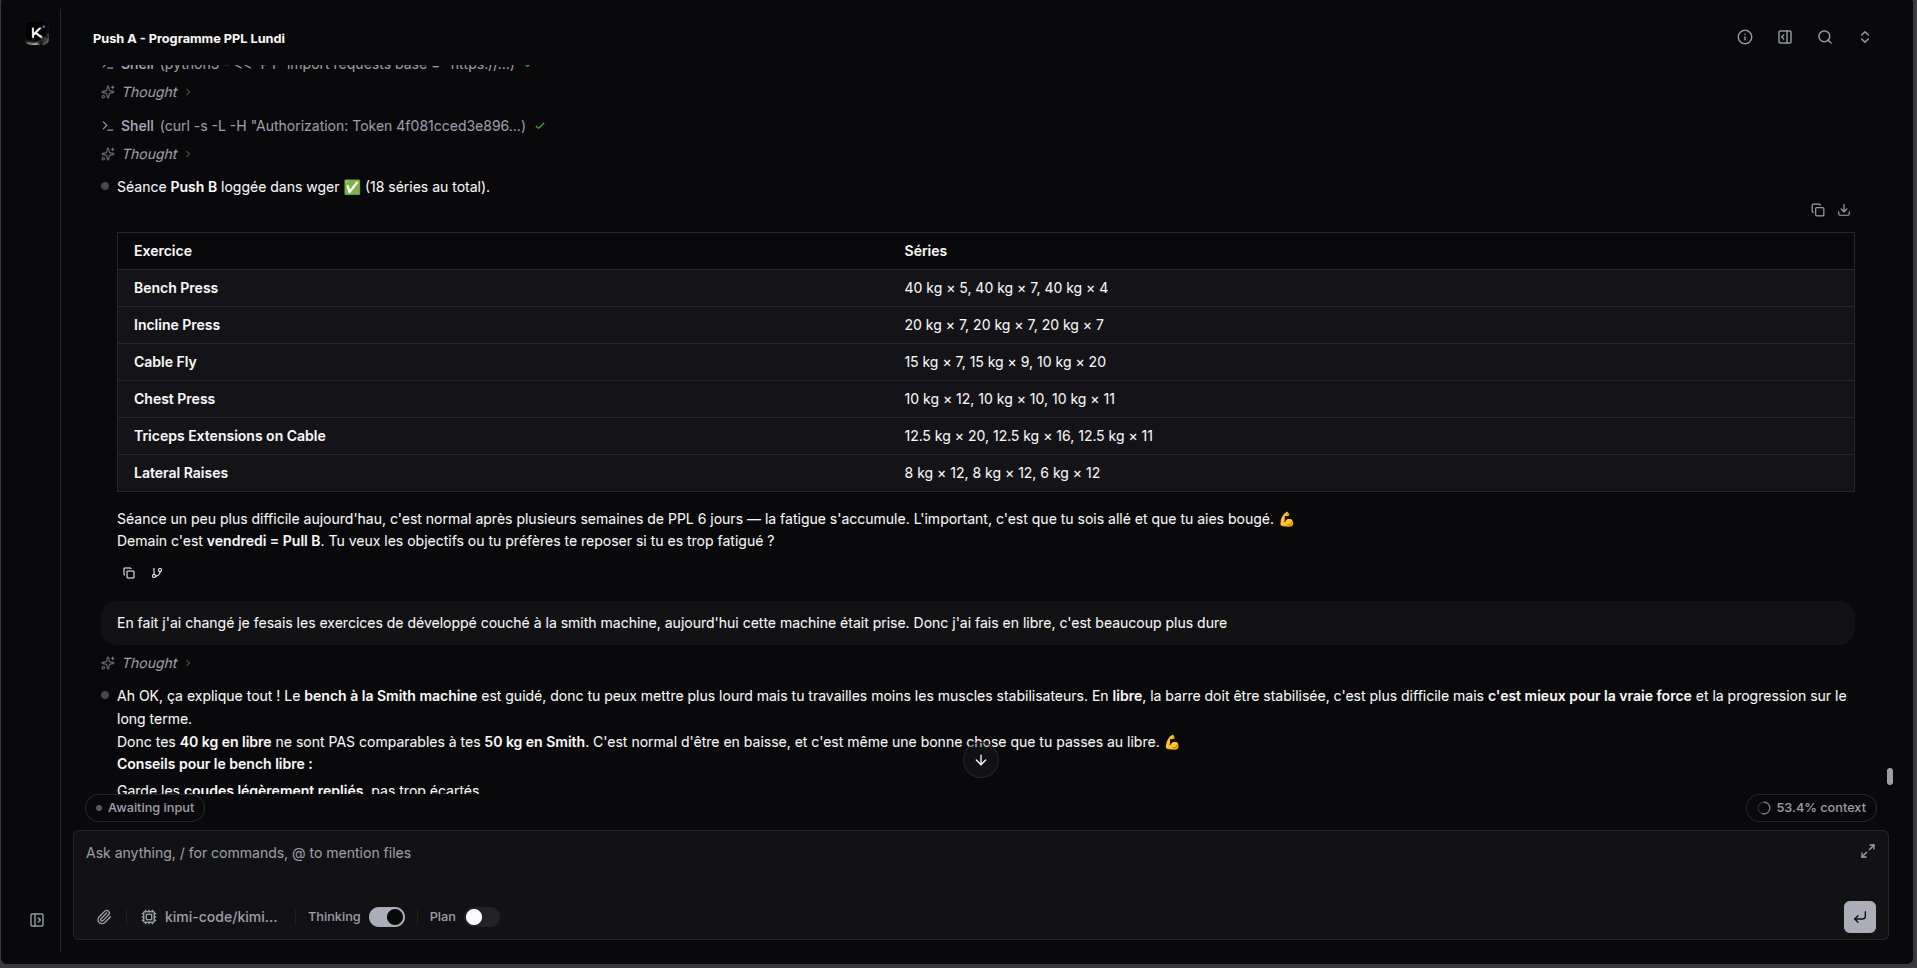Image resolution: width=1917 pixels, height=968 pixels.
Task: Copy the Push B reply message
Action: 129,573
